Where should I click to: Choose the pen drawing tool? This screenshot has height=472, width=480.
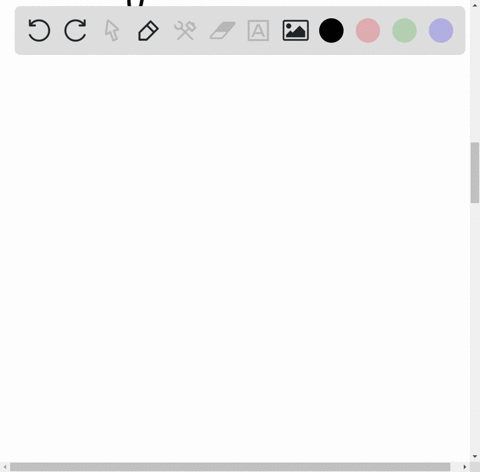(x=148, y=31)
